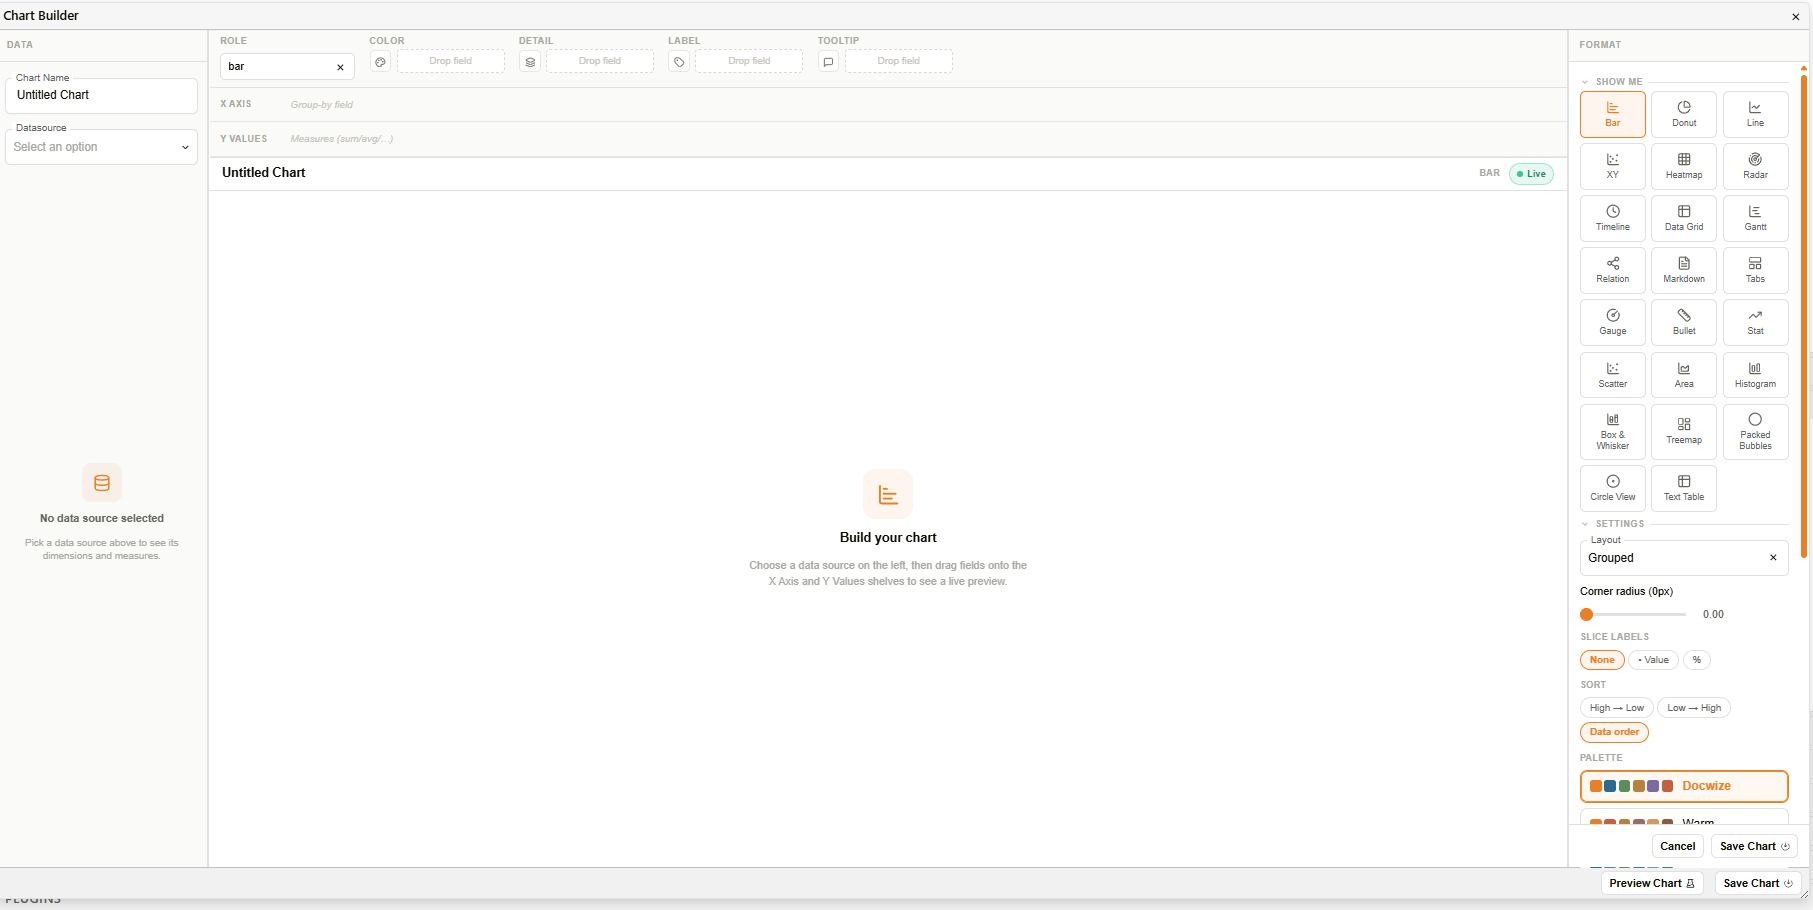Viewport: 1813px width, 910px height.
Task: Click the X Axis group-by shelf
Action: tap(888, 104)
